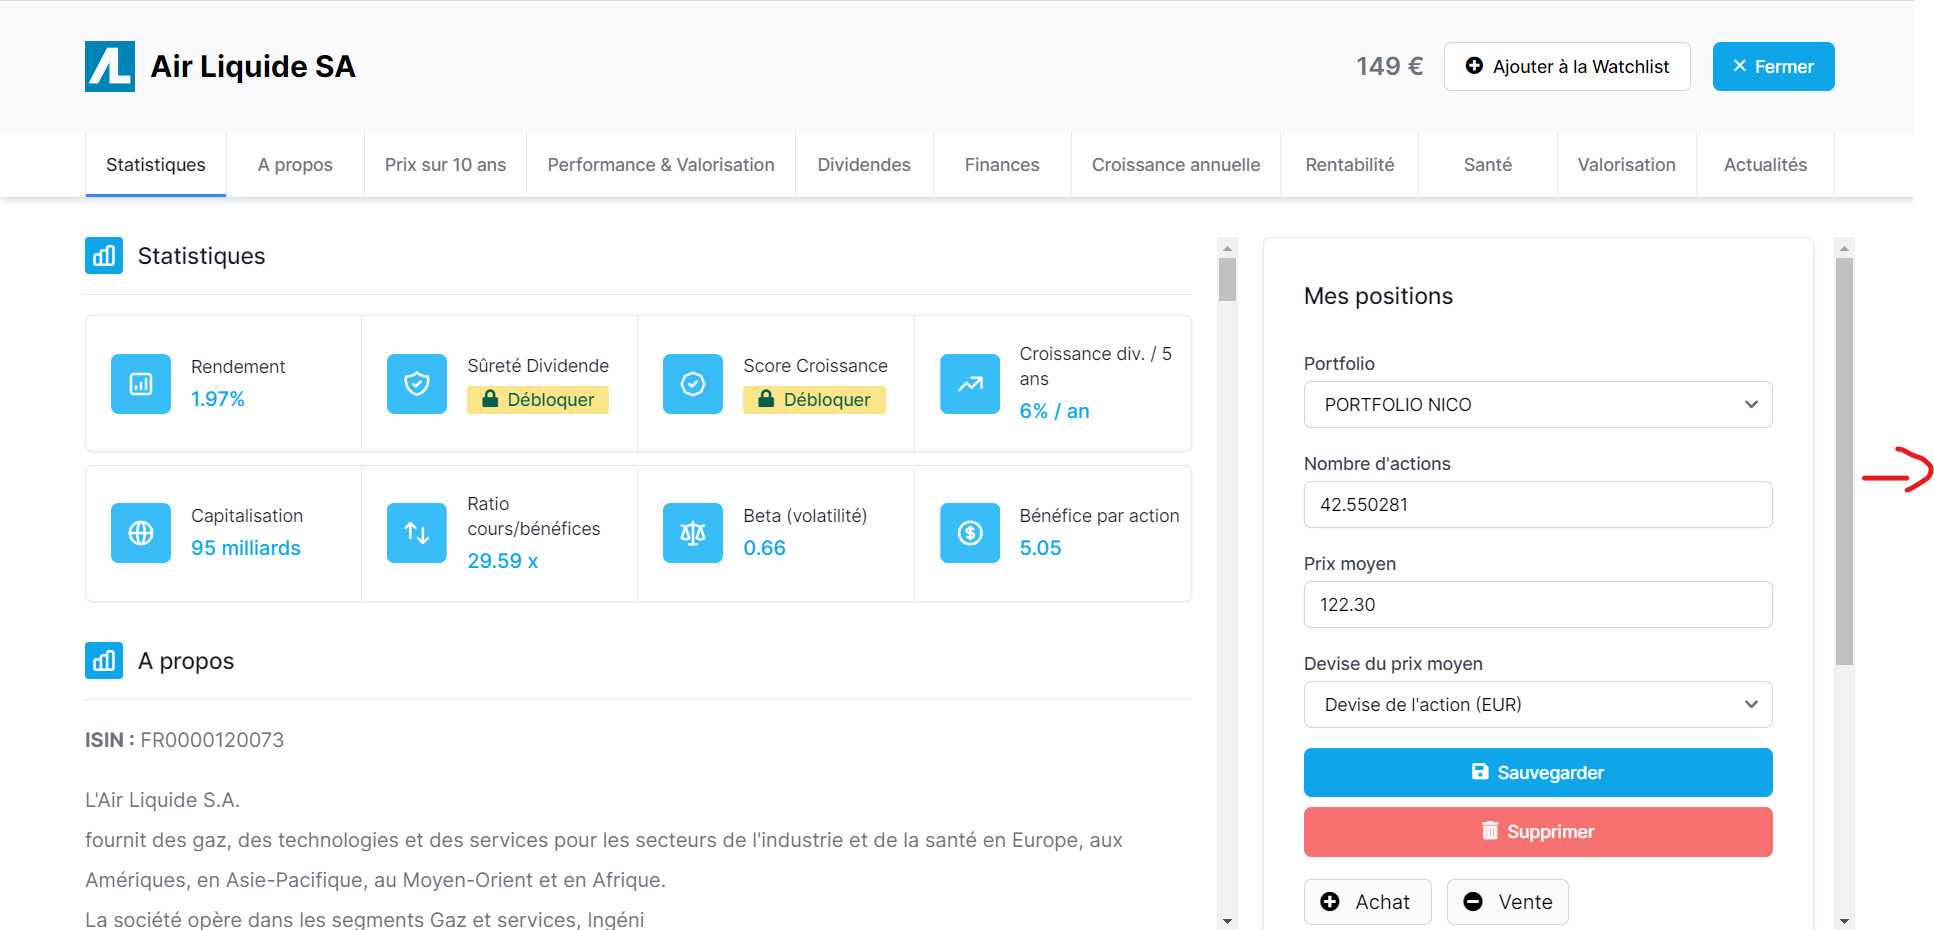Screen dimensions: 1934x930
Task: Click the Croissance div. trending arrow icon
Action: click(x=970, y=384)
